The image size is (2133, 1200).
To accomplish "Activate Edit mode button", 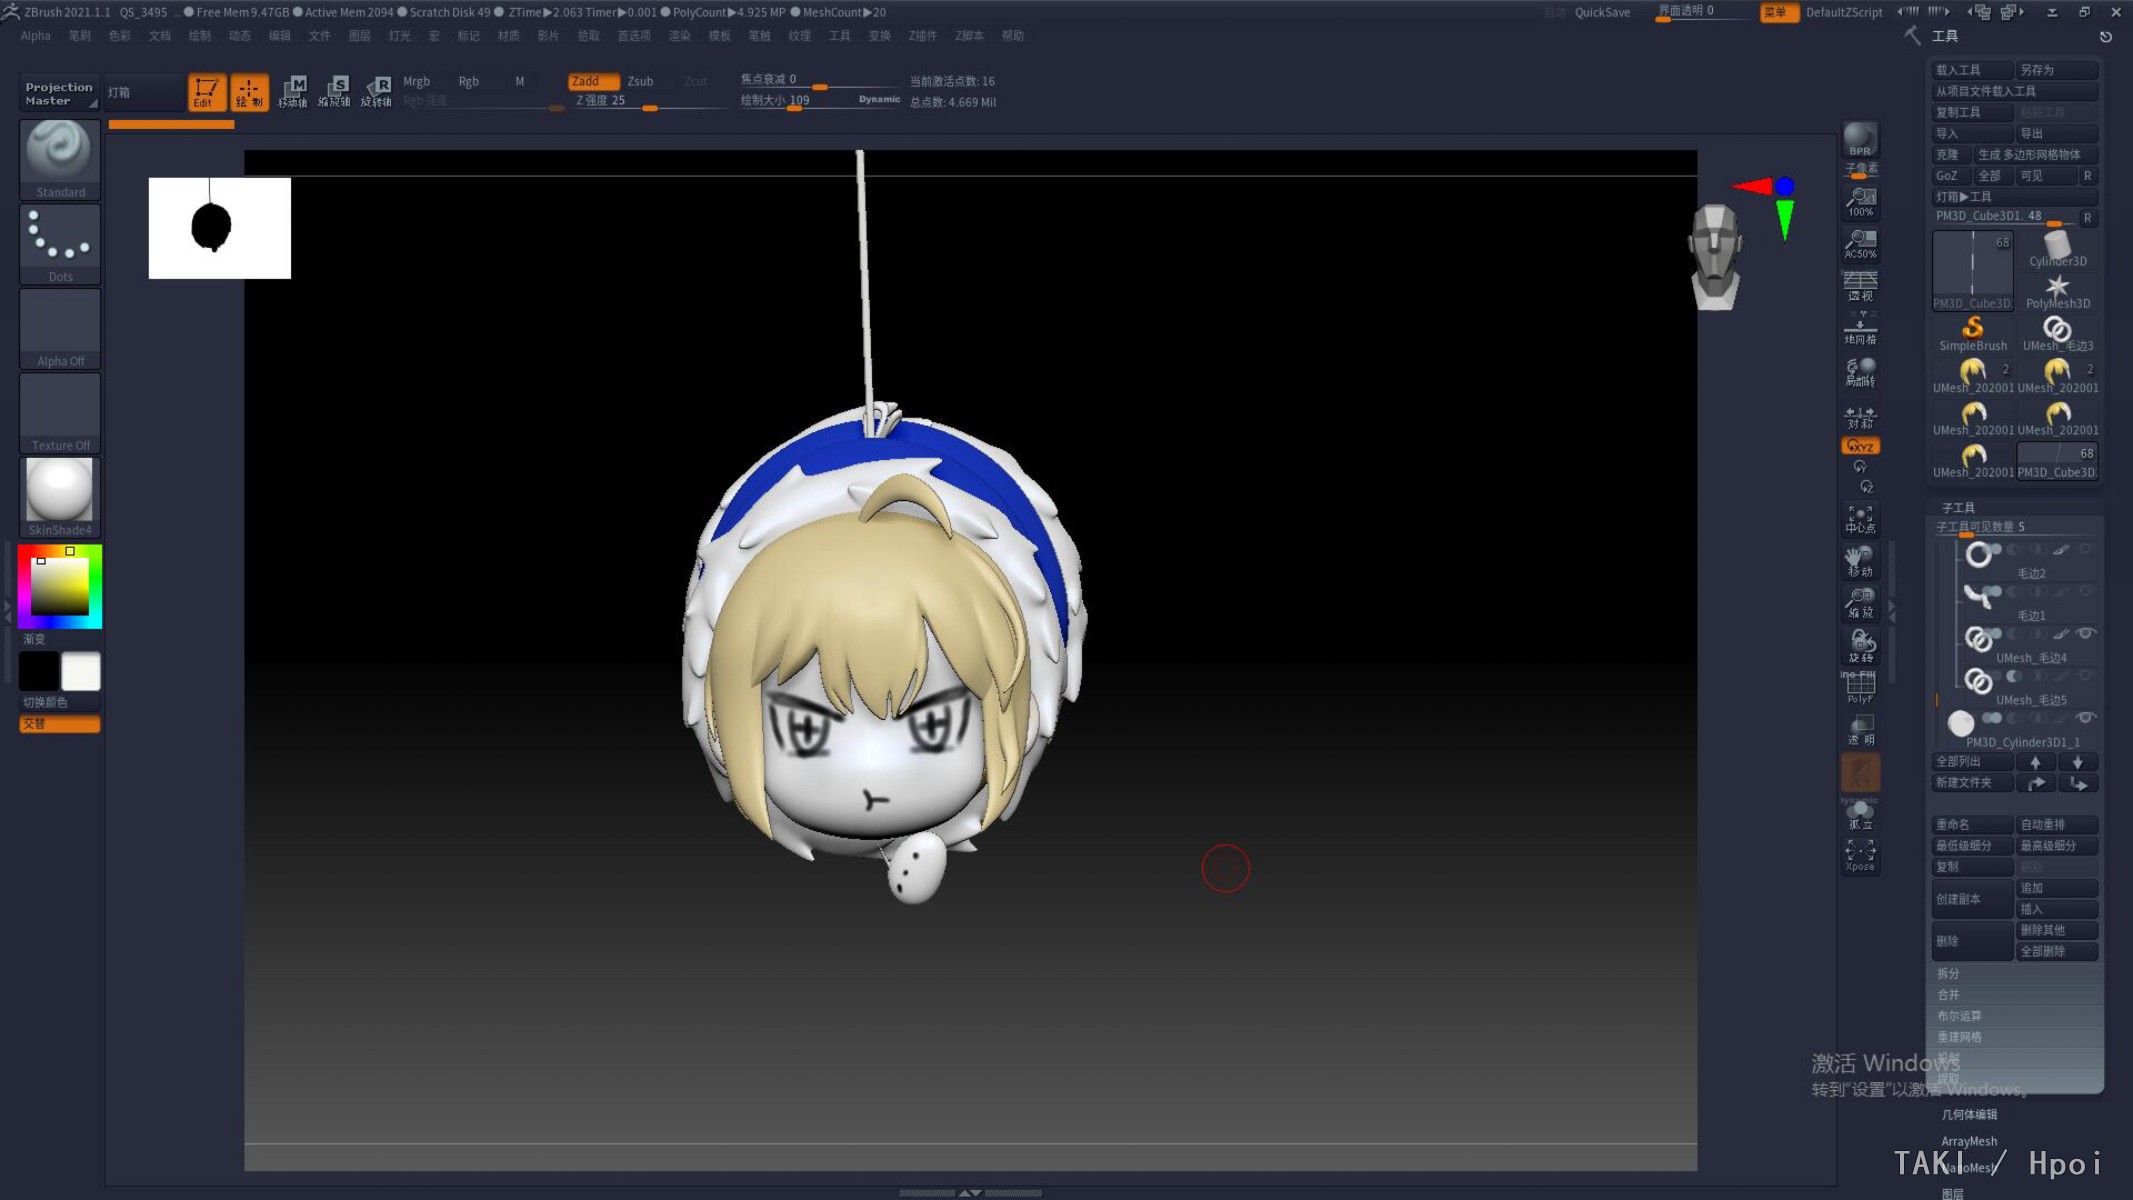I will 206,92.
